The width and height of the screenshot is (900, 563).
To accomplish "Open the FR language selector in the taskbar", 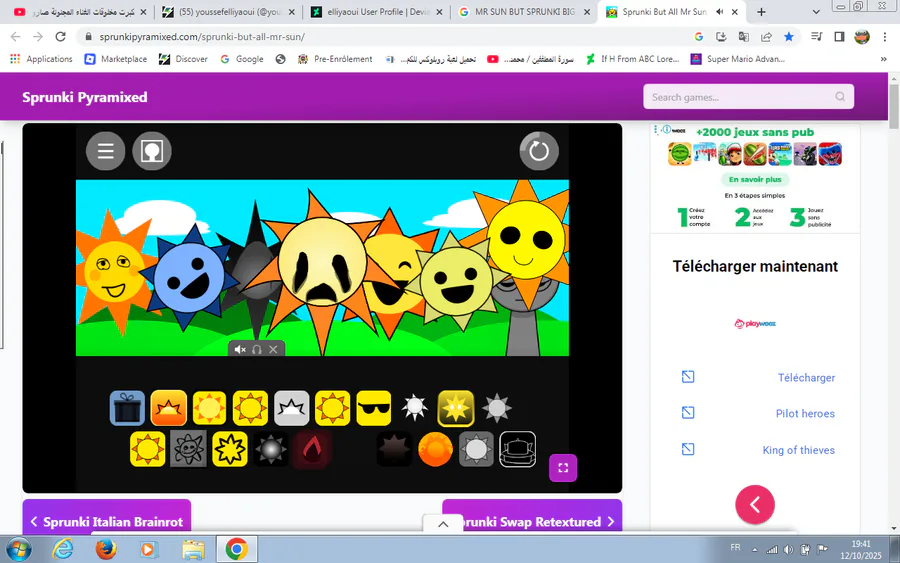I will tap(735, 548).
